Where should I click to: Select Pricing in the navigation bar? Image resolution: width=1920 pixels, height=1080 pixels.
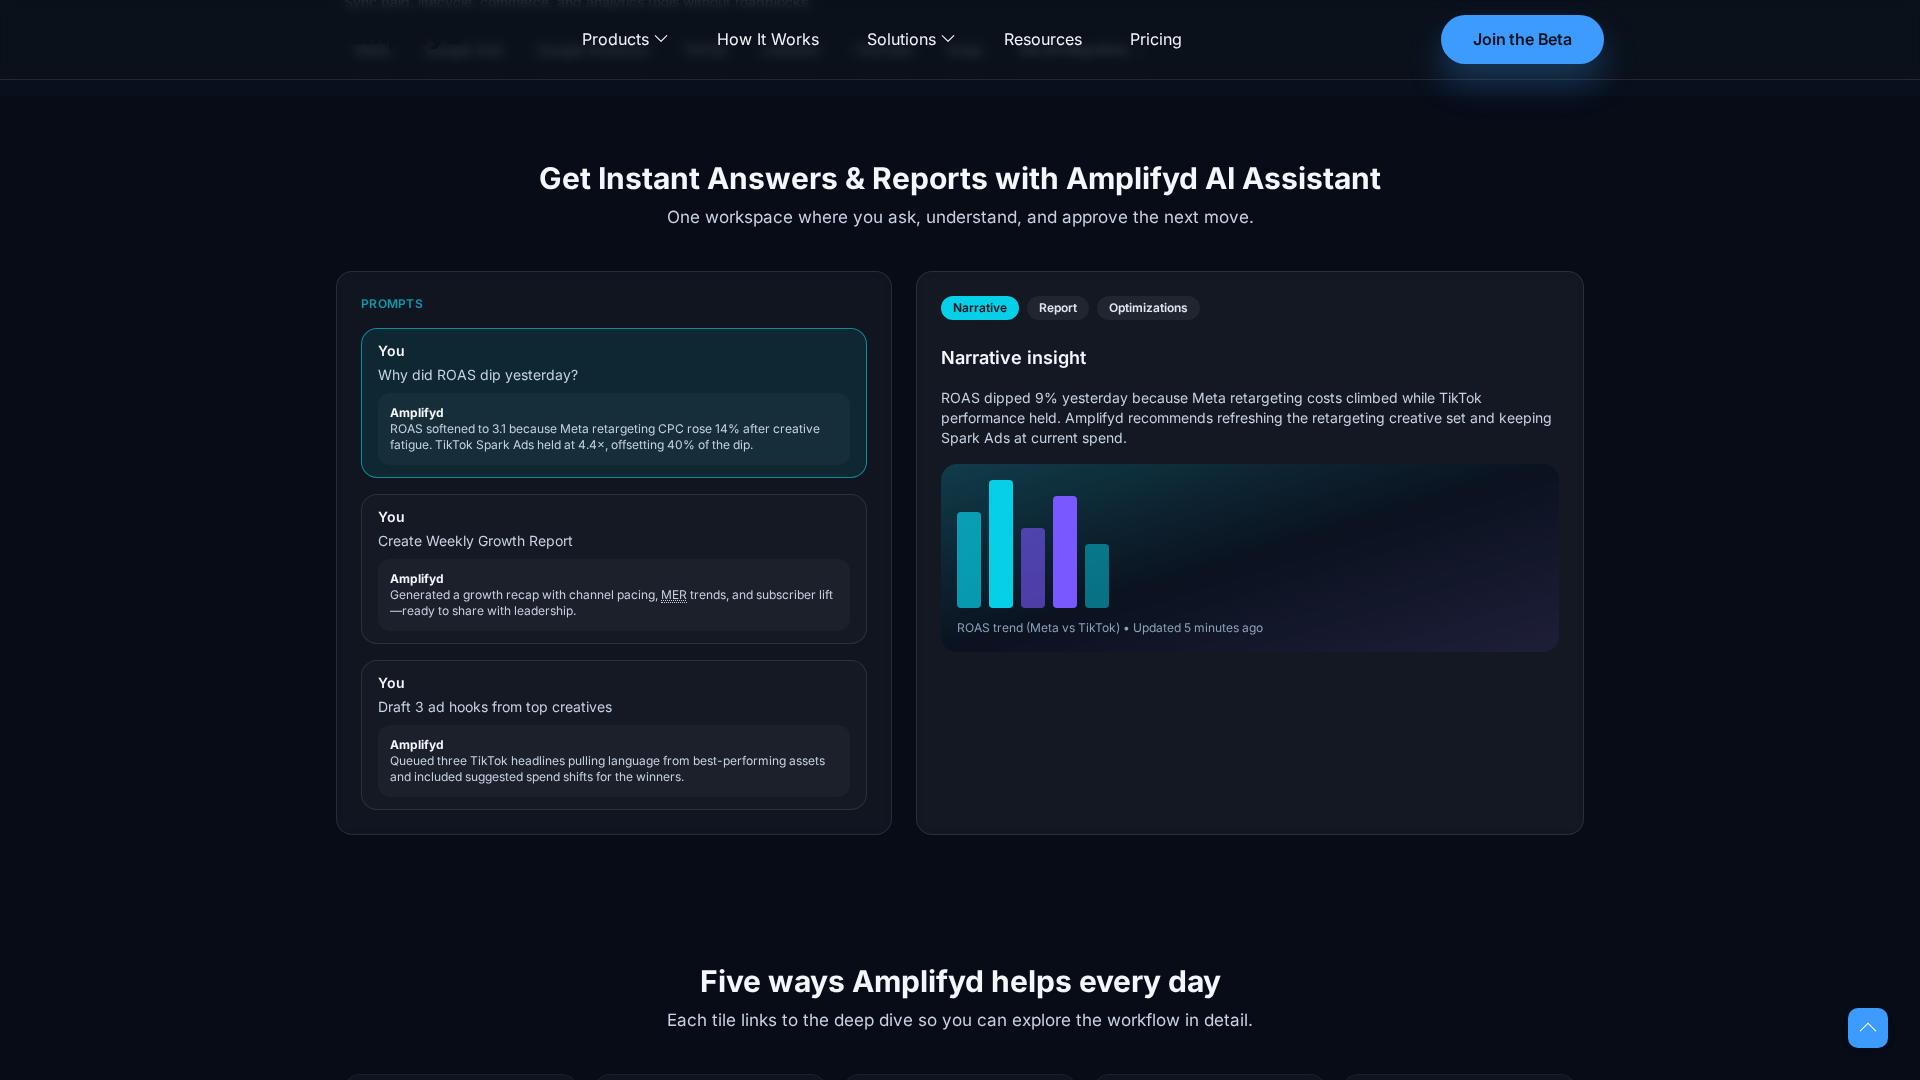[x=1155, y=39]
